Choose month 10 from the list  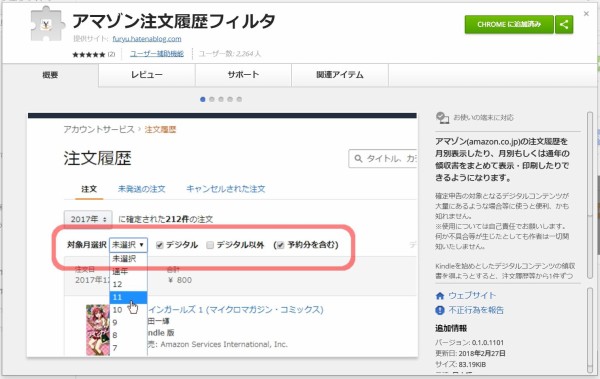128,310
